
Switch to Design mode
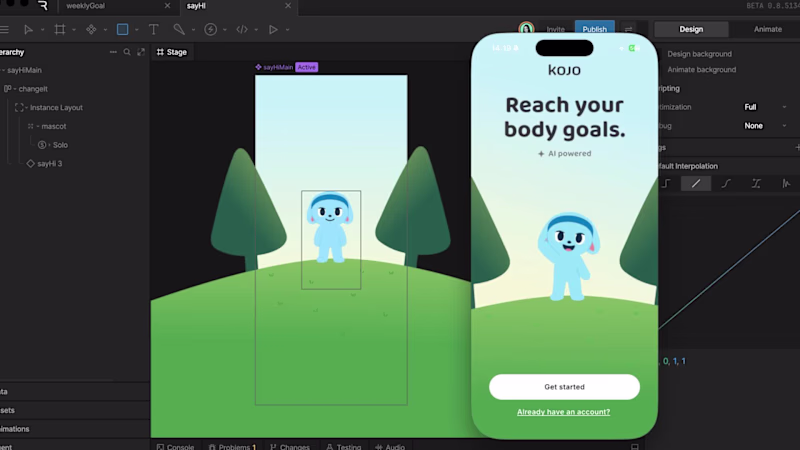pos(691,30)
